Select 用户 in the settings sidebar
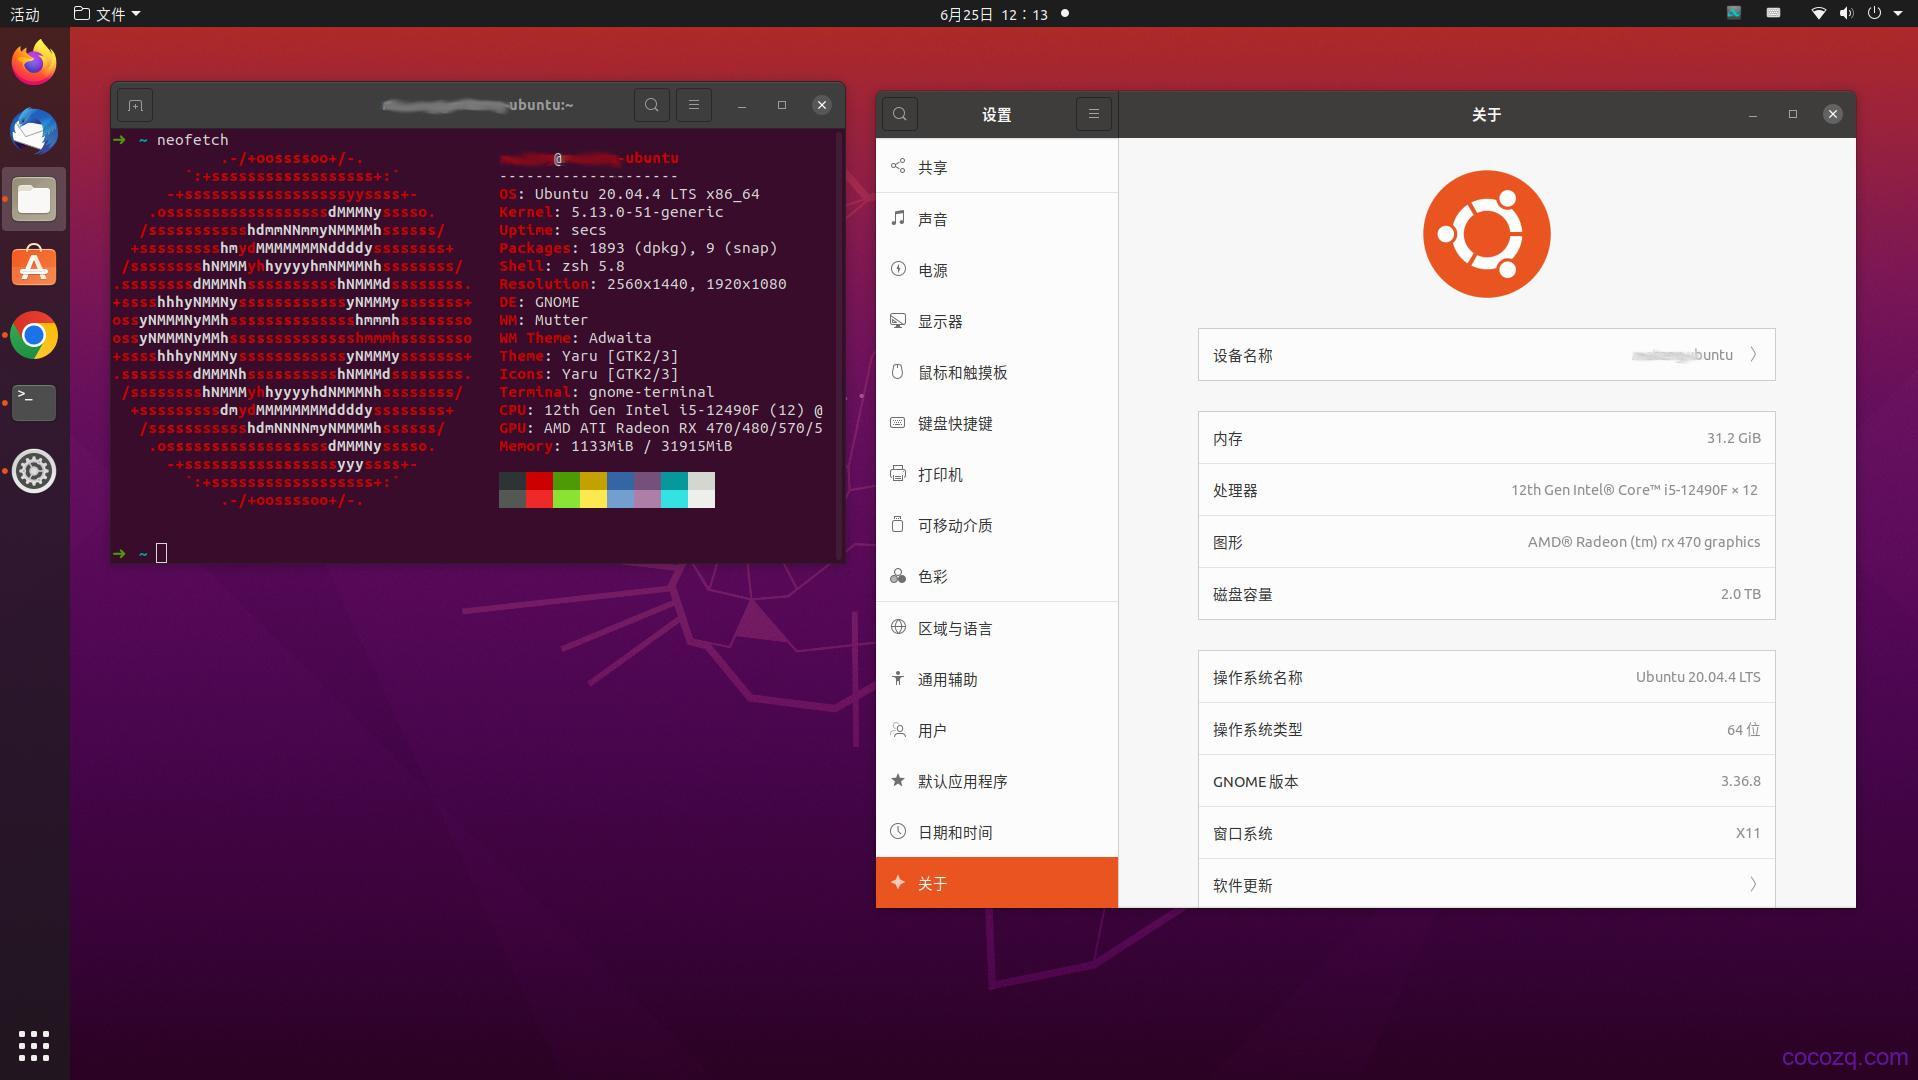 932,730
